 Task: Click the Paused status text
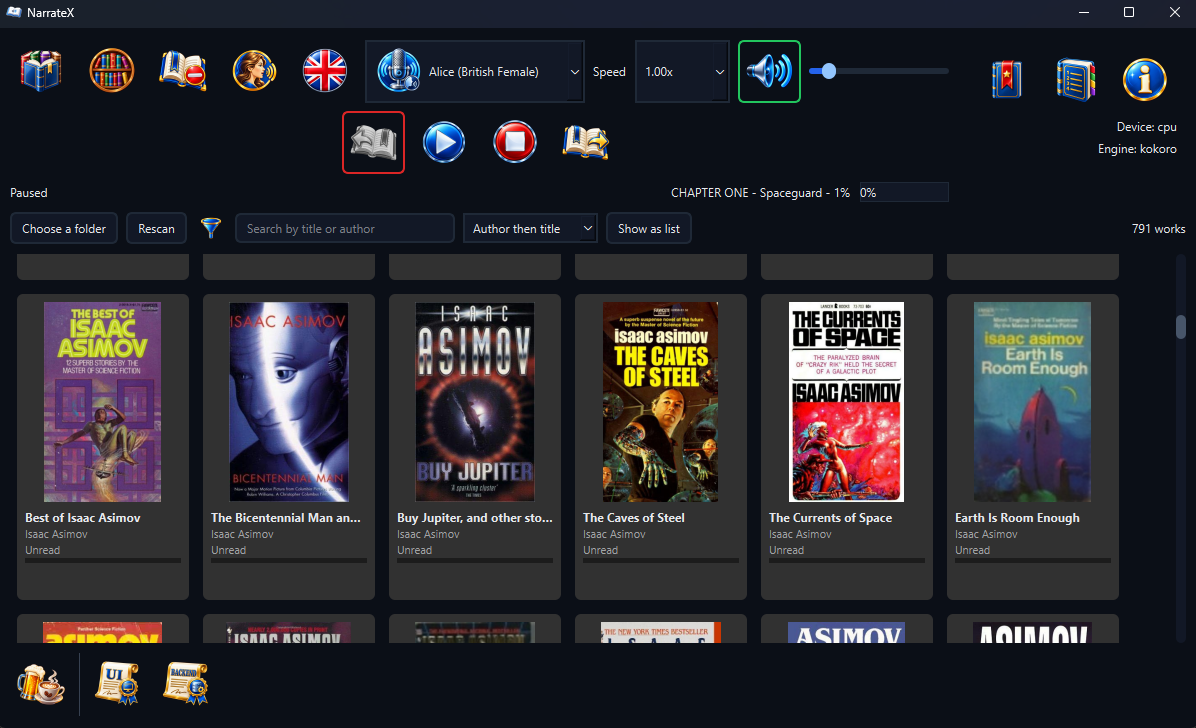[29, 193]
